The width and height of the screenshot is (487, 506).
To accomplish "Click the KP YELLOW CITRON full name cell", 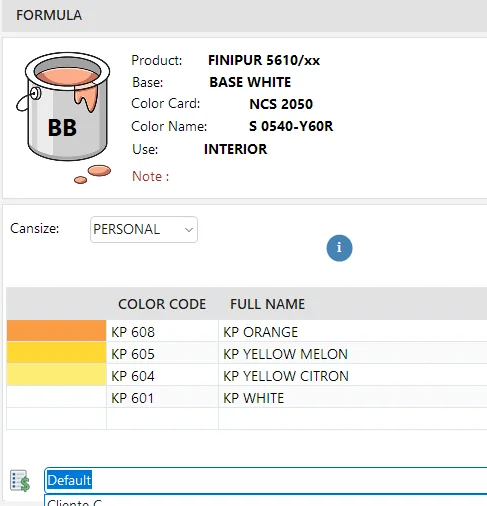I will 353,376.
